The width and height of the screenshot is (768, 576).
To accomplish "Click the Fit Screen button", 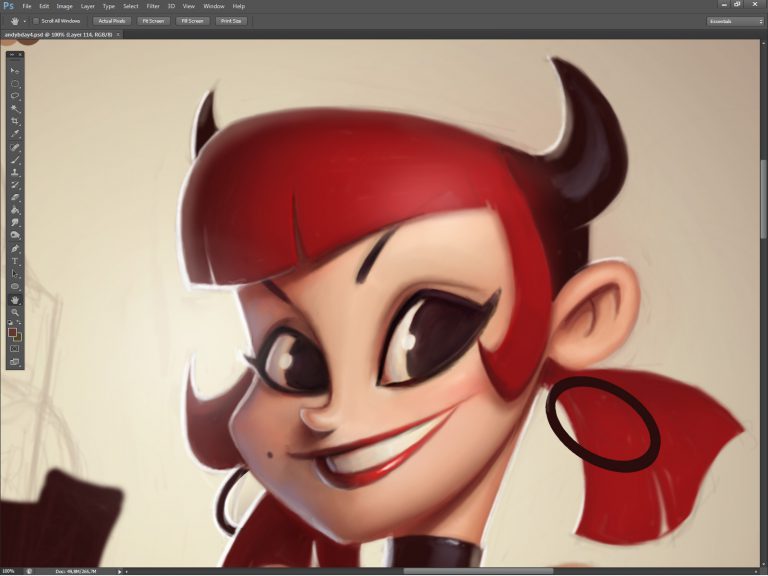I will [153, 21].
